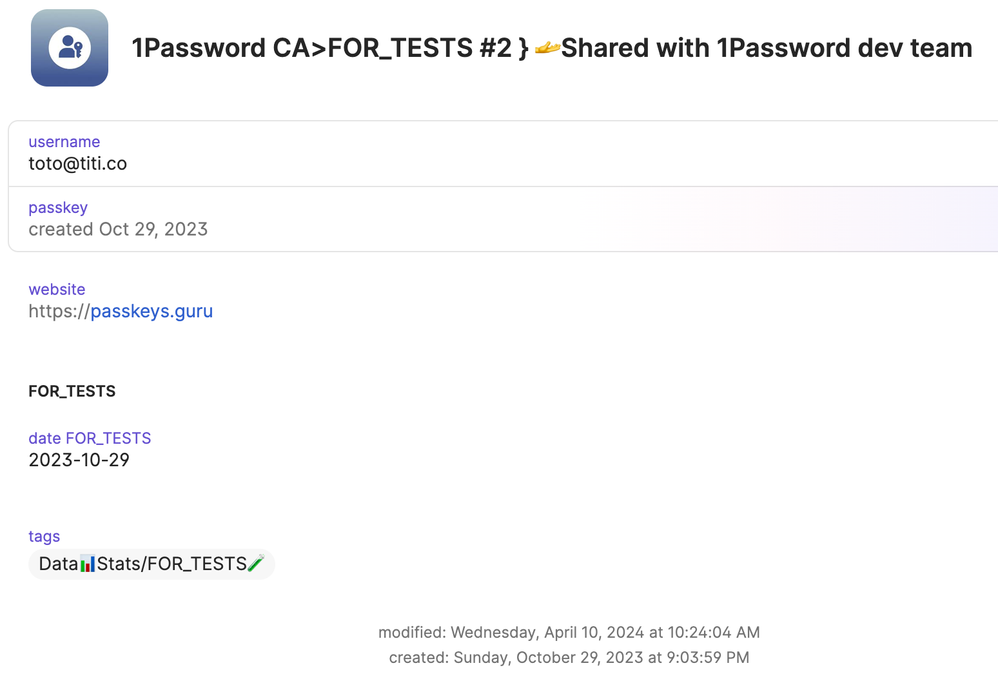Open the passkeys.guru website link
The height and width of the screenshot is (694, 998).
pyautogui.click(x=151, y=311)
